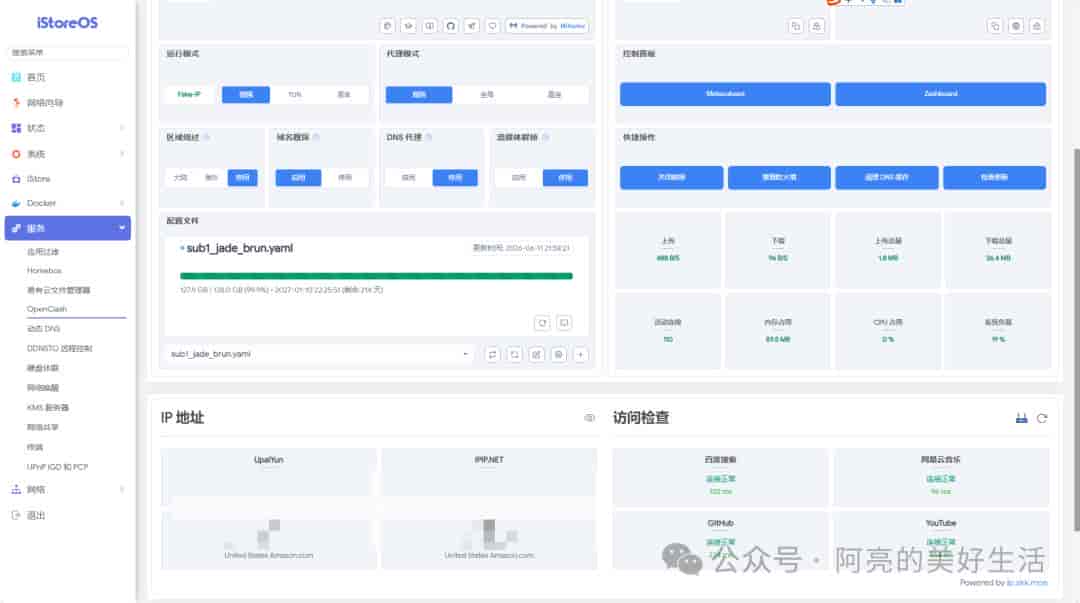Collapse the 服务 services sidebar section

(x=68, y=228)
